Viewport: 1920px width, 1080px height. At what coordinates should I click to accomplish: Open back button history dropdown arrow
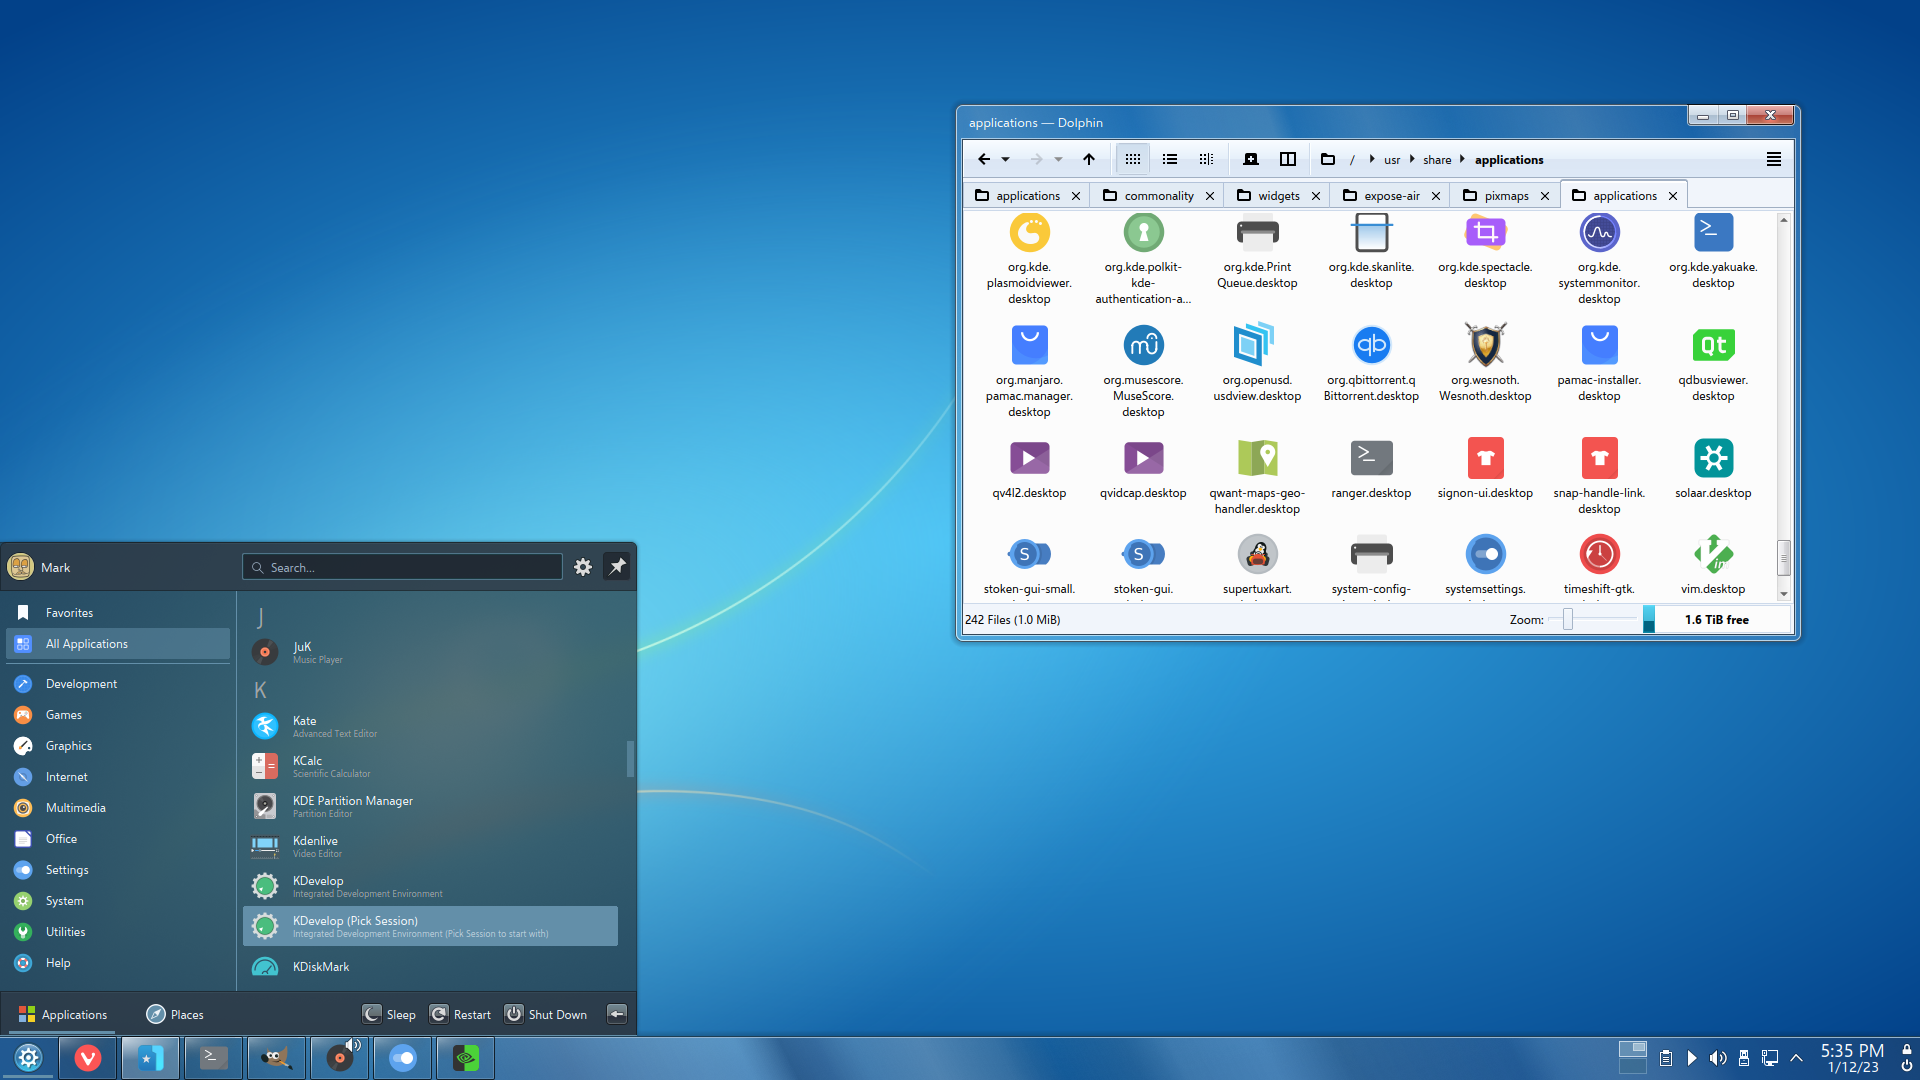(1006, 159)
